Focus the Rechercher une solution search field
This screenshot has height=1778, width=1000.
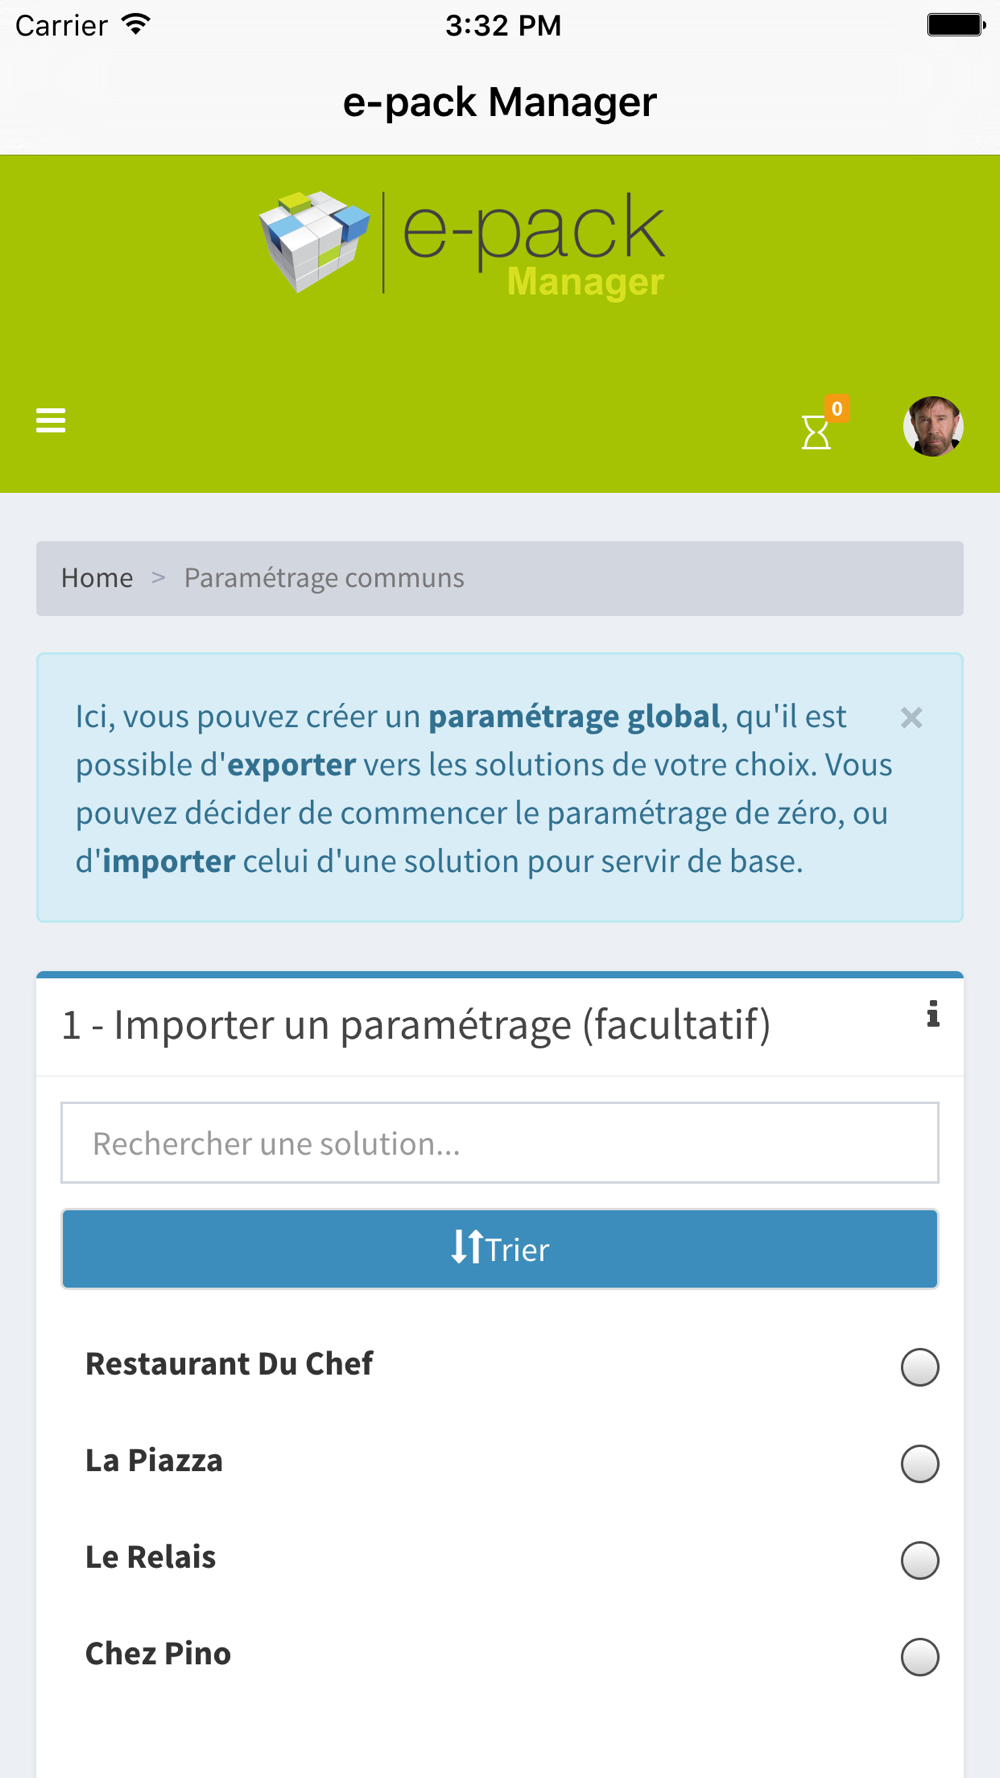pyautogui.click(x=499, y=1143)
